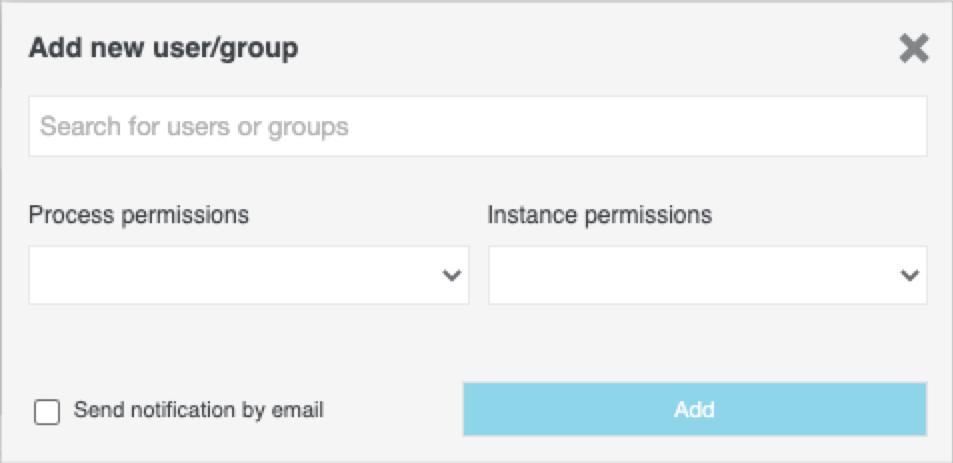Click the X icon in the dialog header
This screenshot has width=953, height=463.
click(913, 48)
